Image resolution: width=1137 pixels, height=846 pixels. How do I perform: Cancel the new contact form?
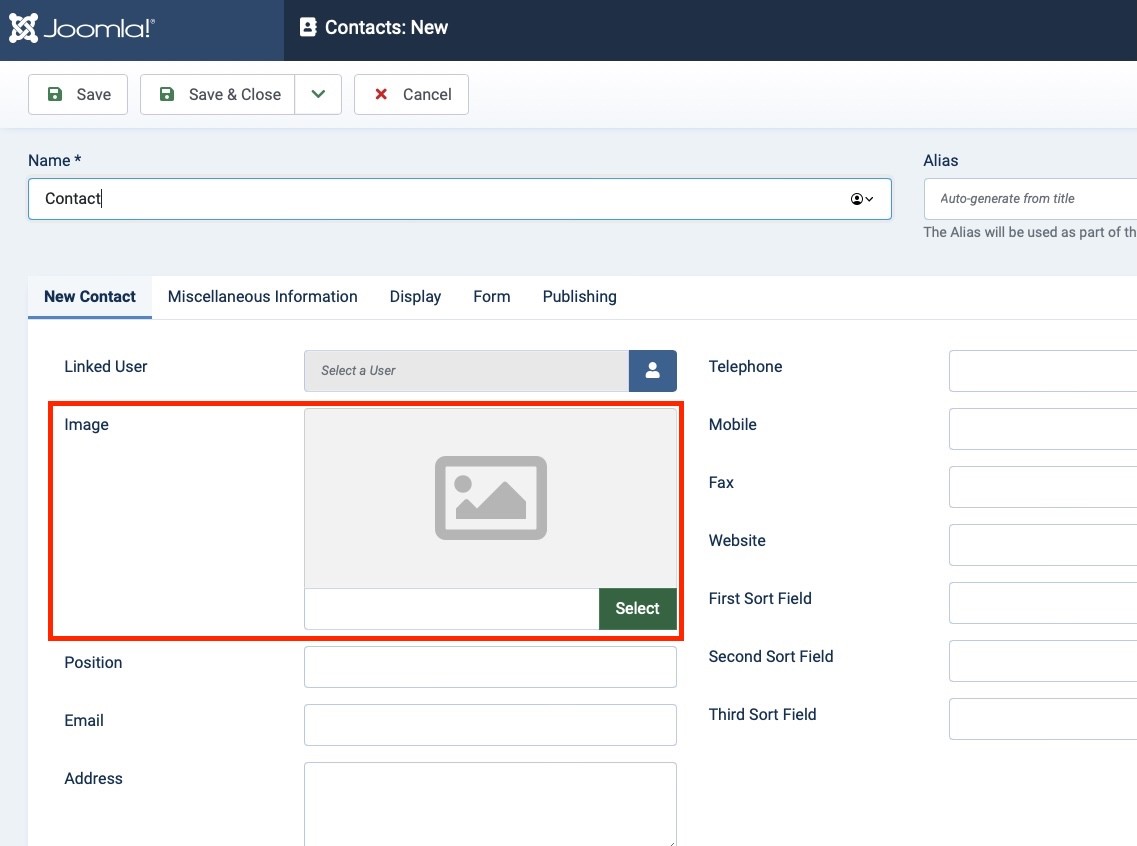tap(411, 94)
